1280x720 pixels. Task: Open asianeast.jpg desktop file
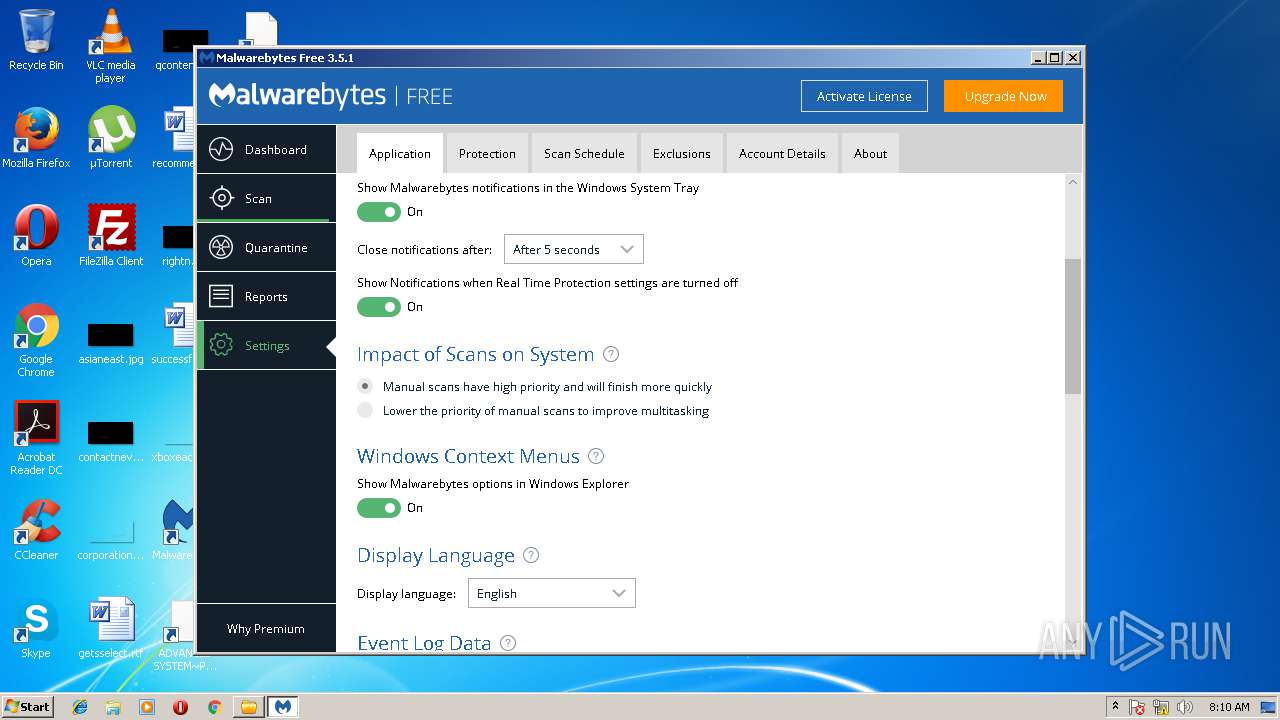(x=110, y=340)
